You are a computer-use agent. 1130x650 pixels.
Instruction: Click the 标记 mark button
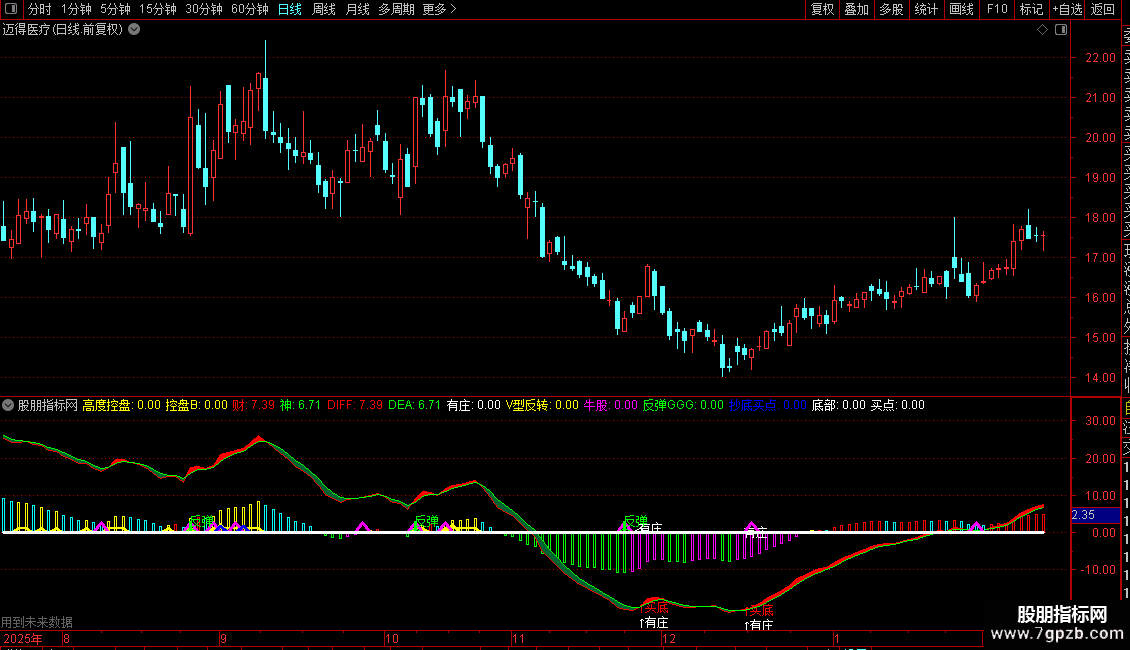(x=1030, y=9)
